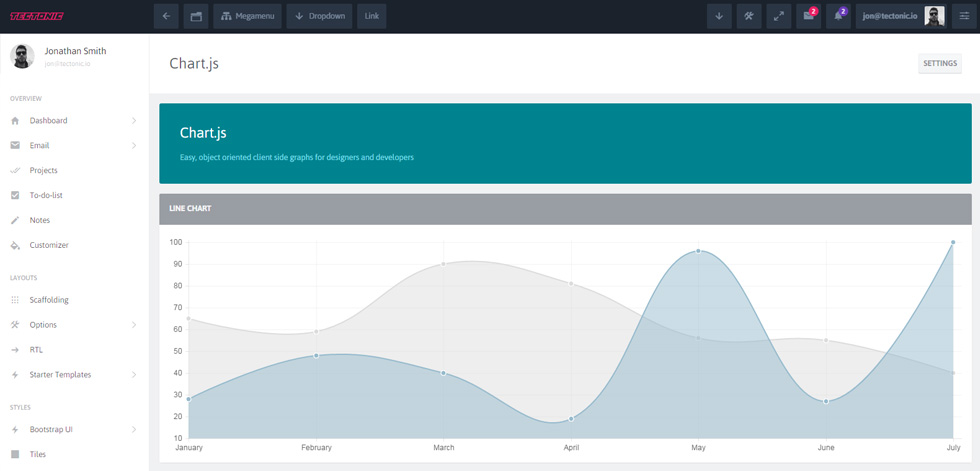Screen dimensions: 980x471
Task: Click the back arrow icon in top bar
Action: click(x=166, y=16)
